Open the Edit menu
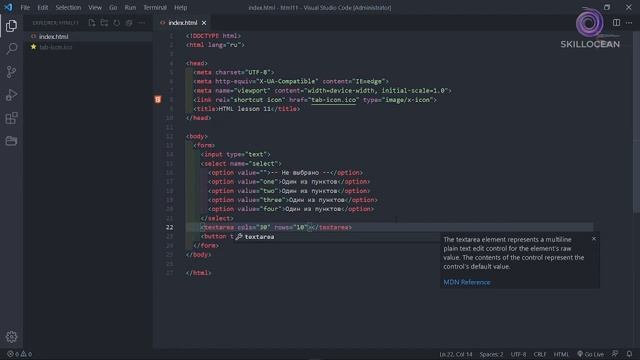 point(42,7)
